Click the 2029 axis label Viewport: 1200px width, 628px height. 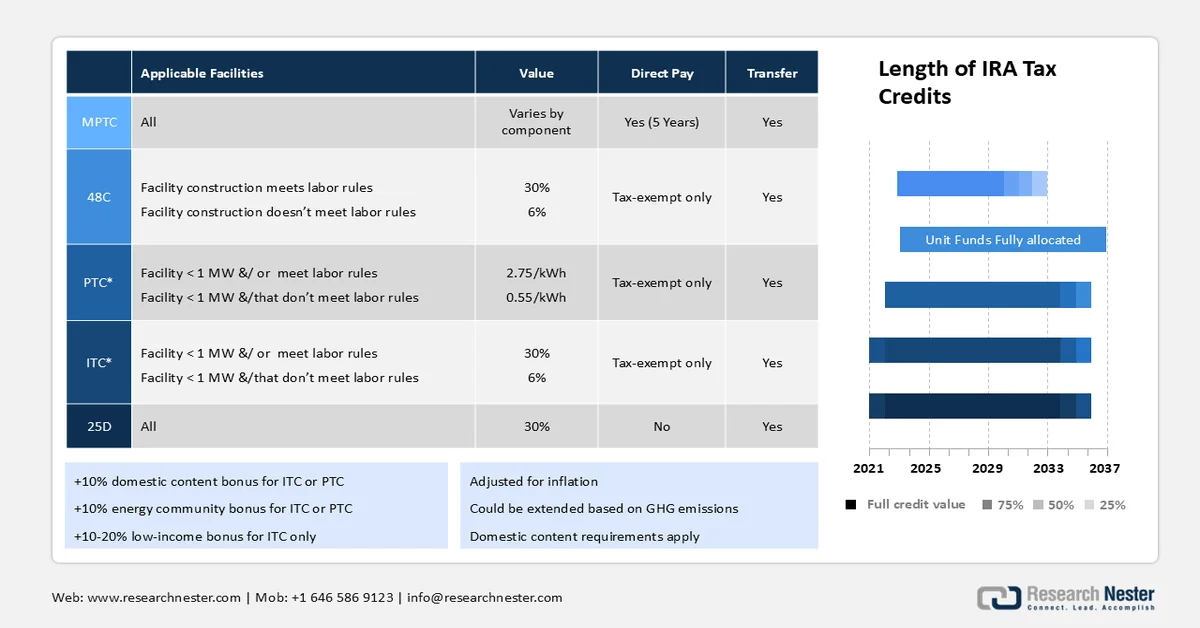click(x=988, y=468)
